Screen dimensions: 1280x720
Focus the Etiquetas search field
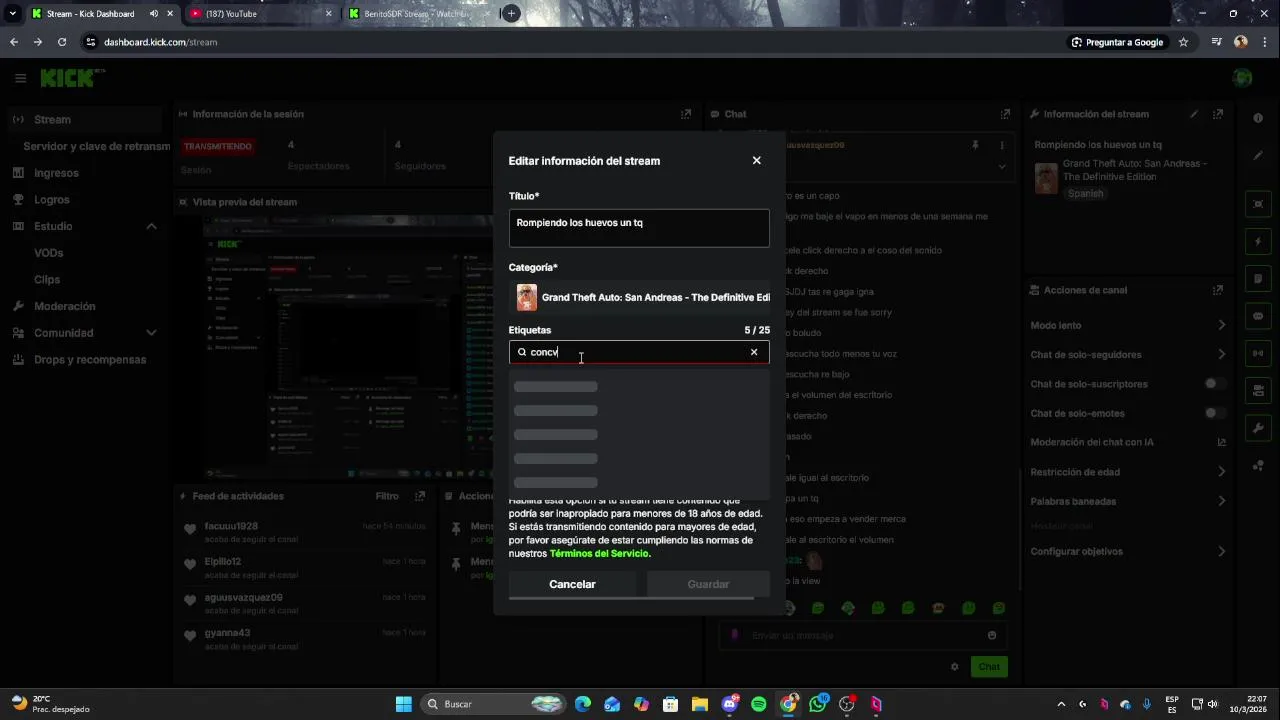coord(639,352)
